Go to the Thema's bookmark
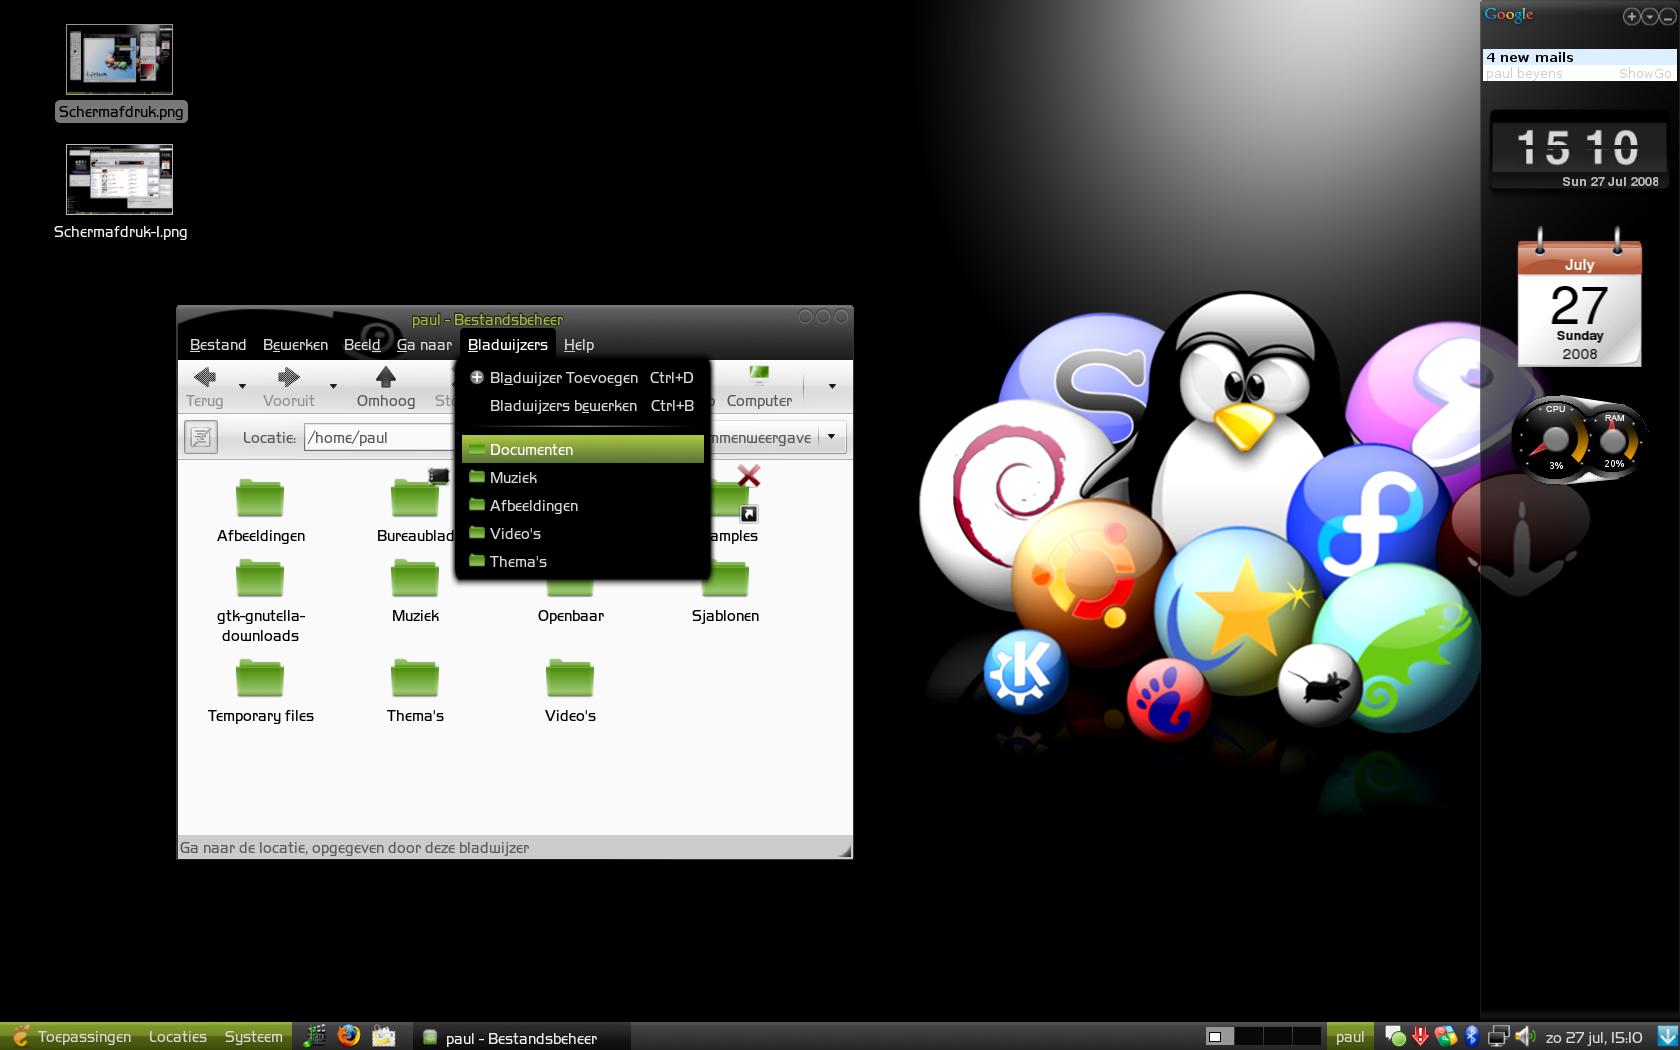Image resolution: width=1680 pixels, height=1050 pixels. [x=583, y=562]
